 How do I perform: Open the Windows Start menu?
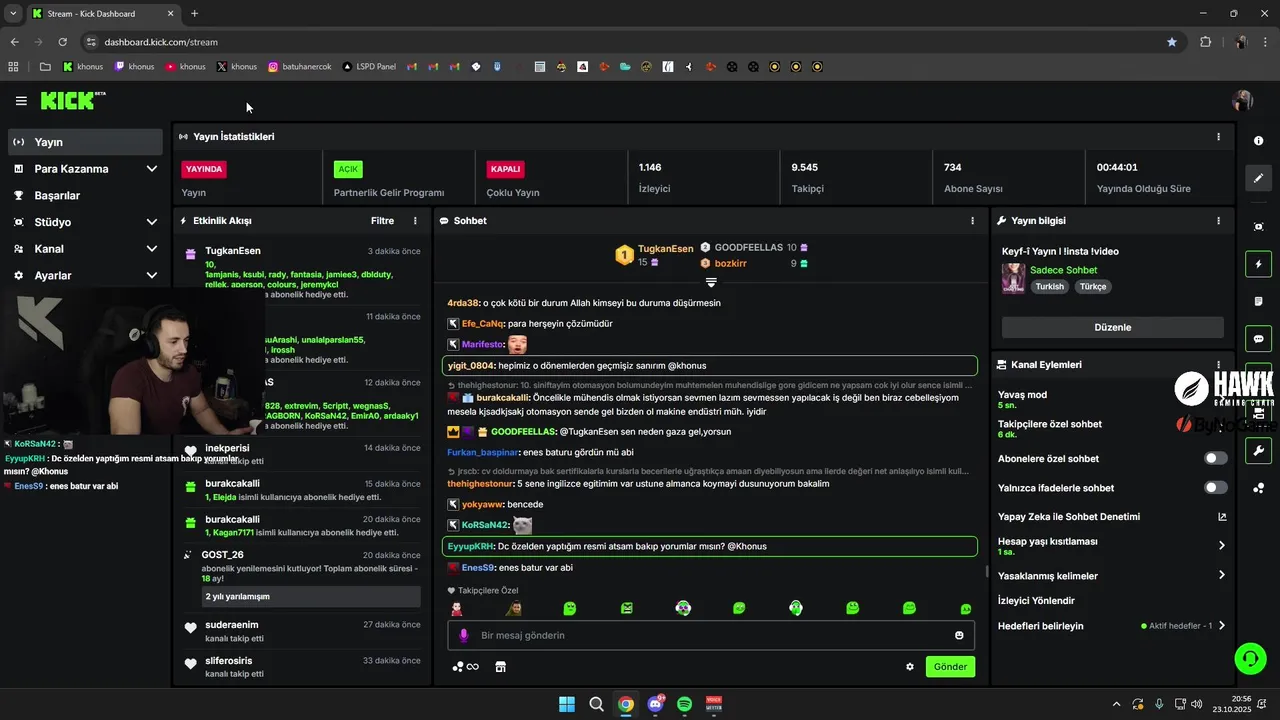point(567,704)
